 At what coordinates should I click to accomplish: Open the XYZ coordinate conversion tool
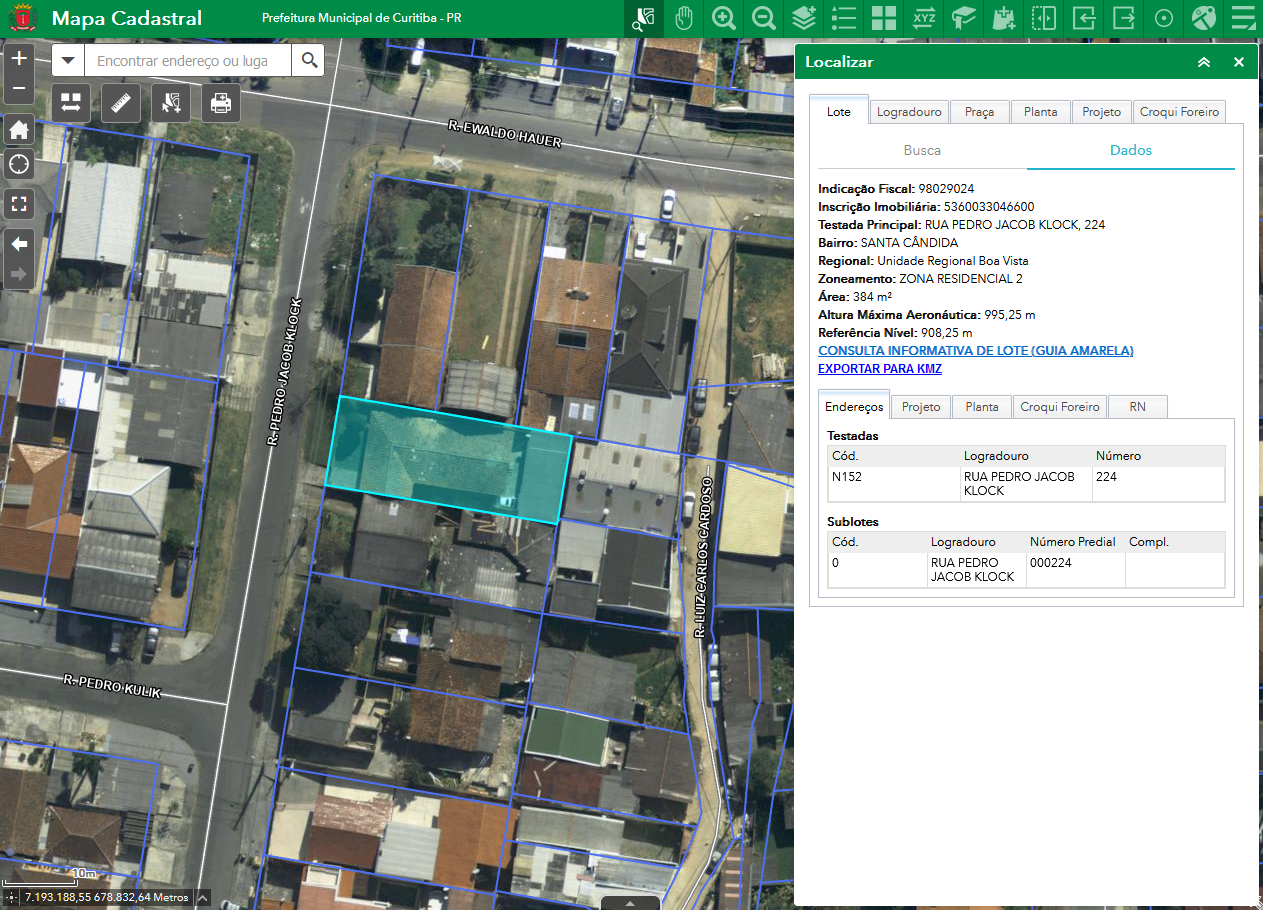coord(924,19)
